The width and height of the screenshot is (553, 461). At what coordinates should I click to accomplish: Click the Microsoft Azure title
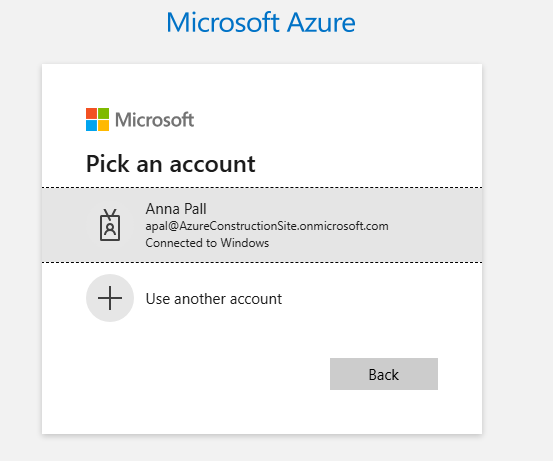261,23
